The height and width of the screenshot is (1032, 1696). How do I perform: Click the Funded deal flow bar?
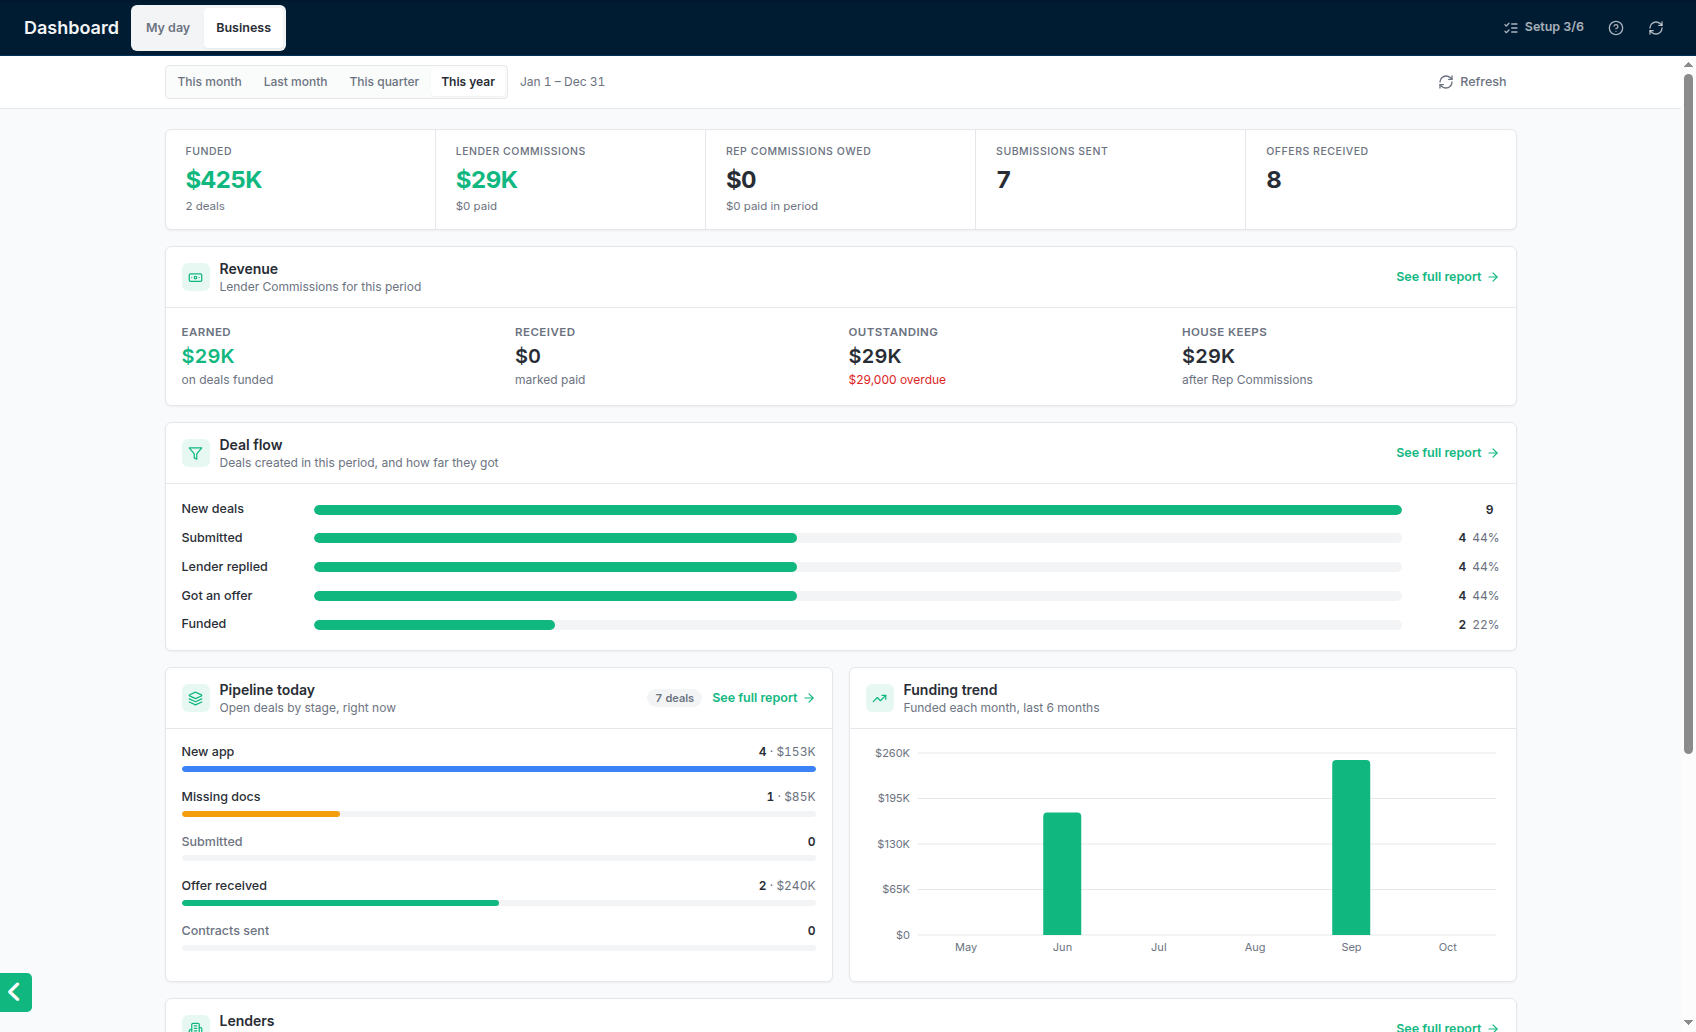[434, 625]
